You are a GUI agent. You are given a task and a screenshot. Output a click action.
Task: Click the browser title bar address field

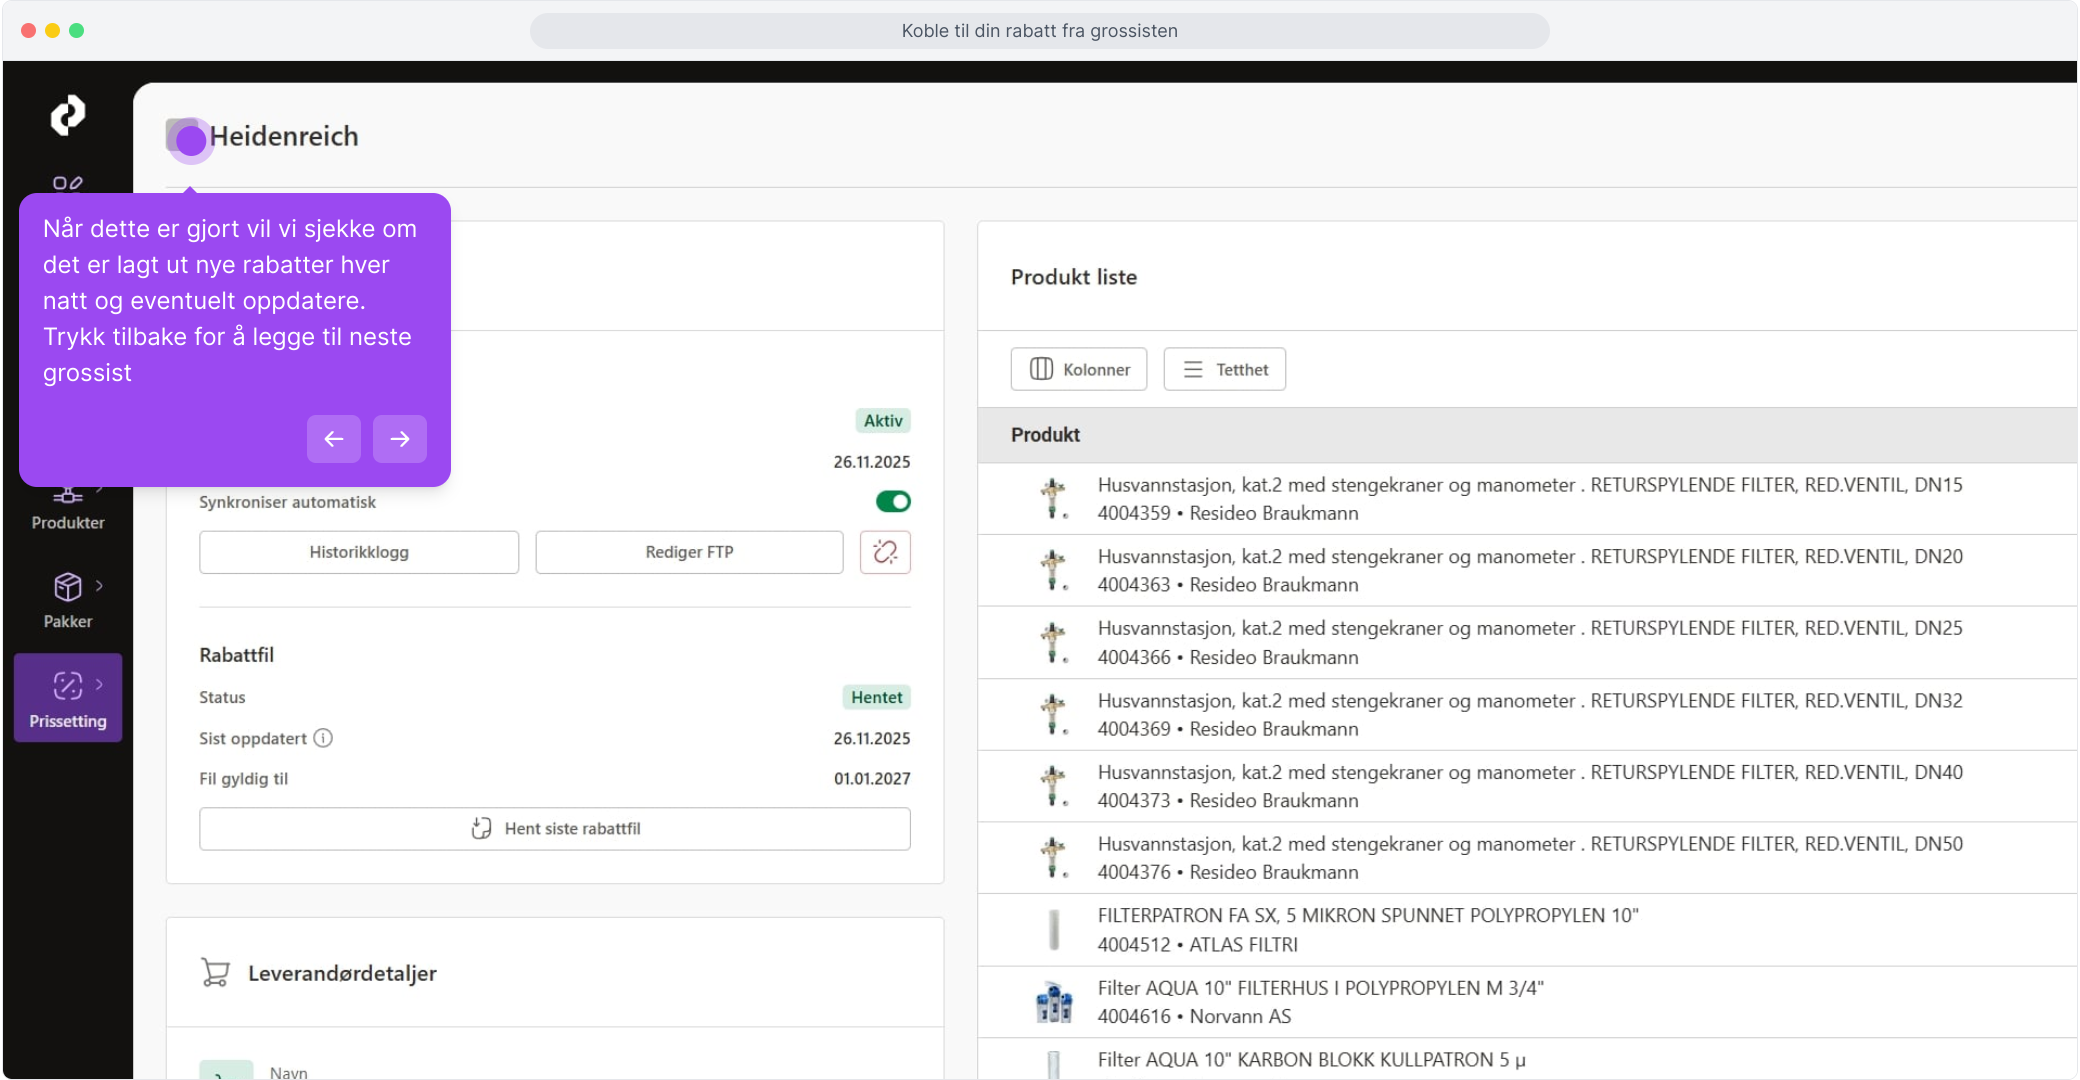[1040, 31]
